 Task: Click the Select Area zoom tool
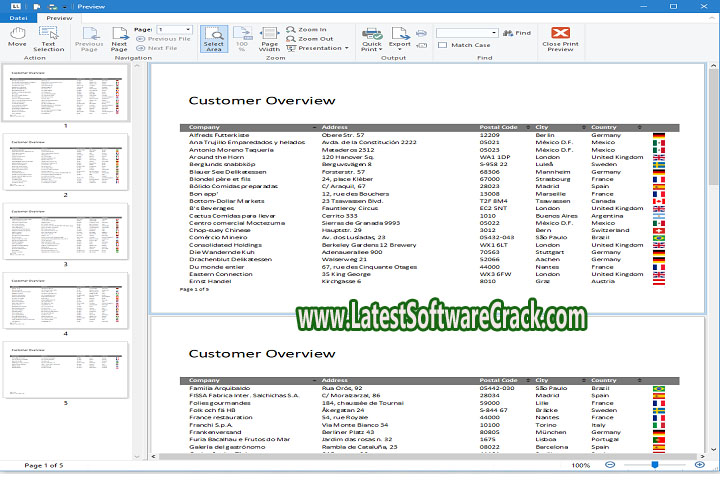(213, 38)
